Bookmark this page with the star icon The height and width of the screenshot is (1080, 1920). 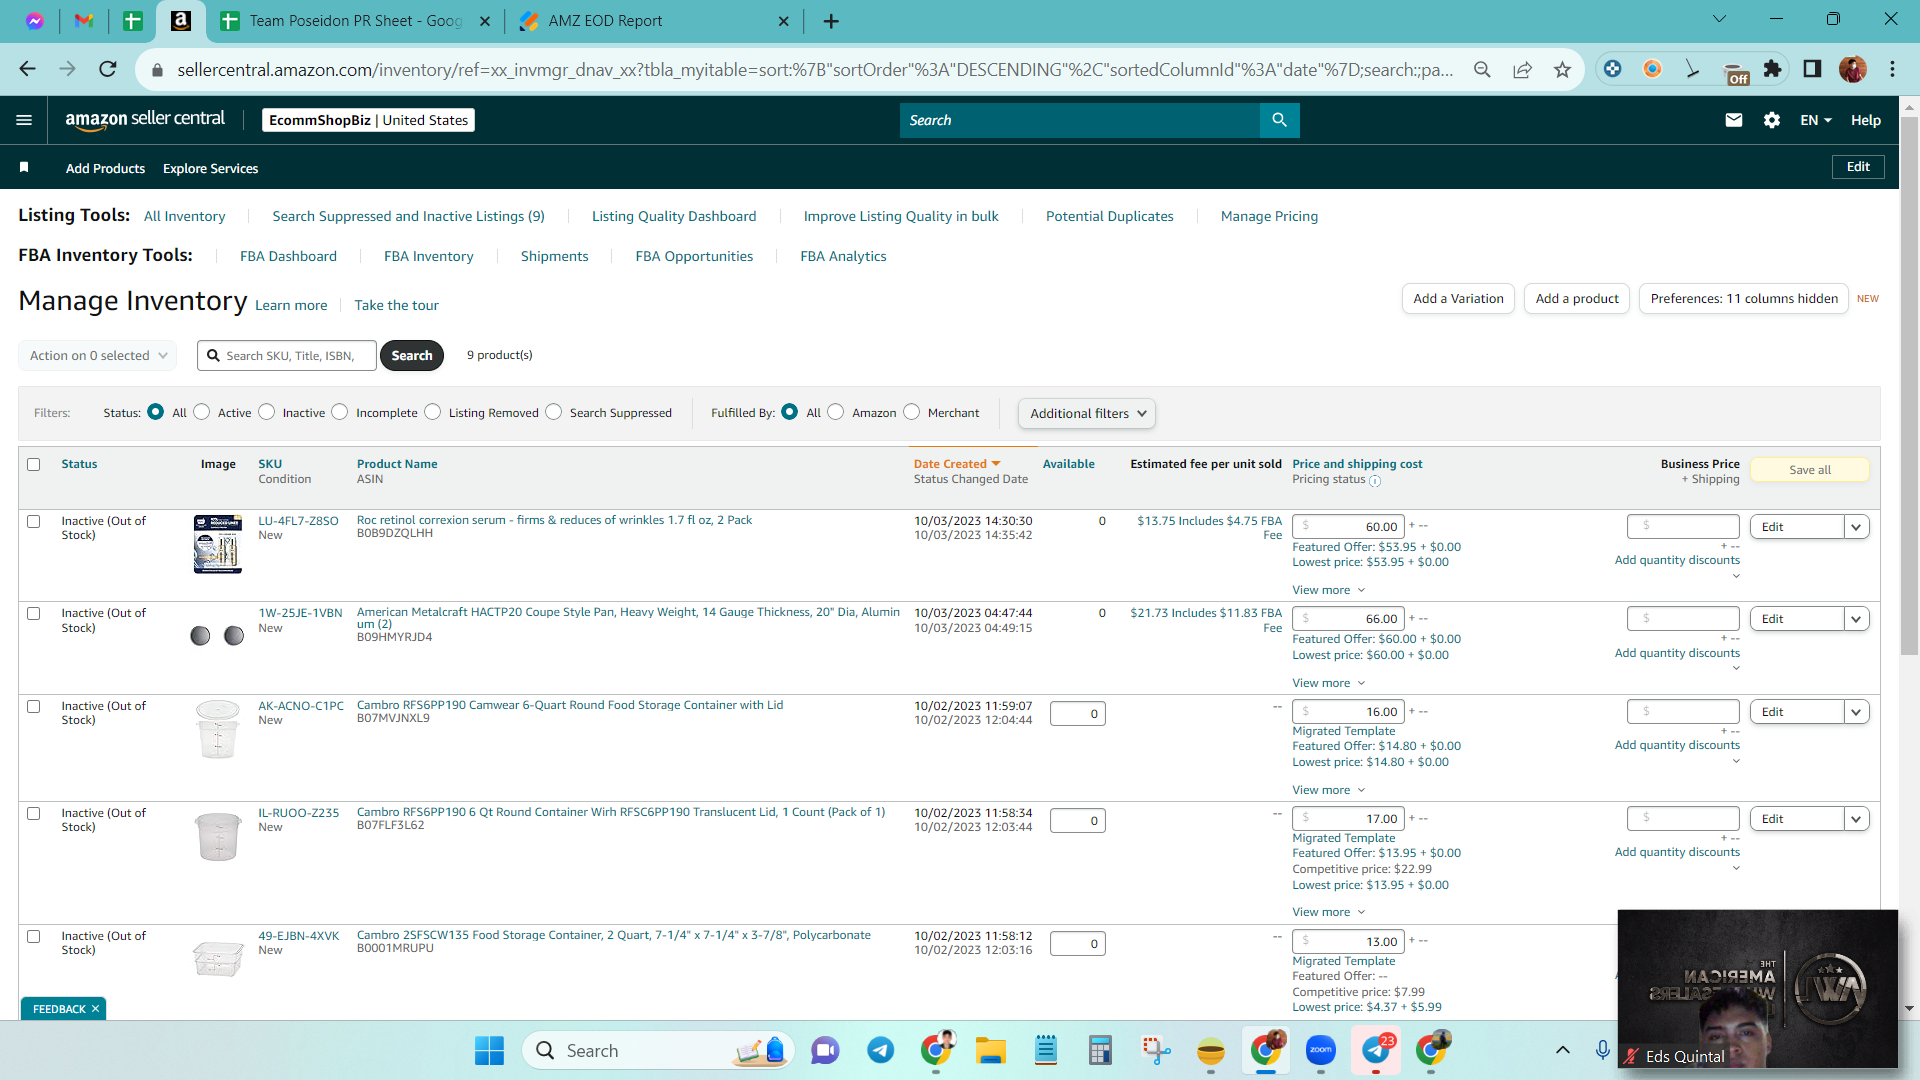[1562, 69]
